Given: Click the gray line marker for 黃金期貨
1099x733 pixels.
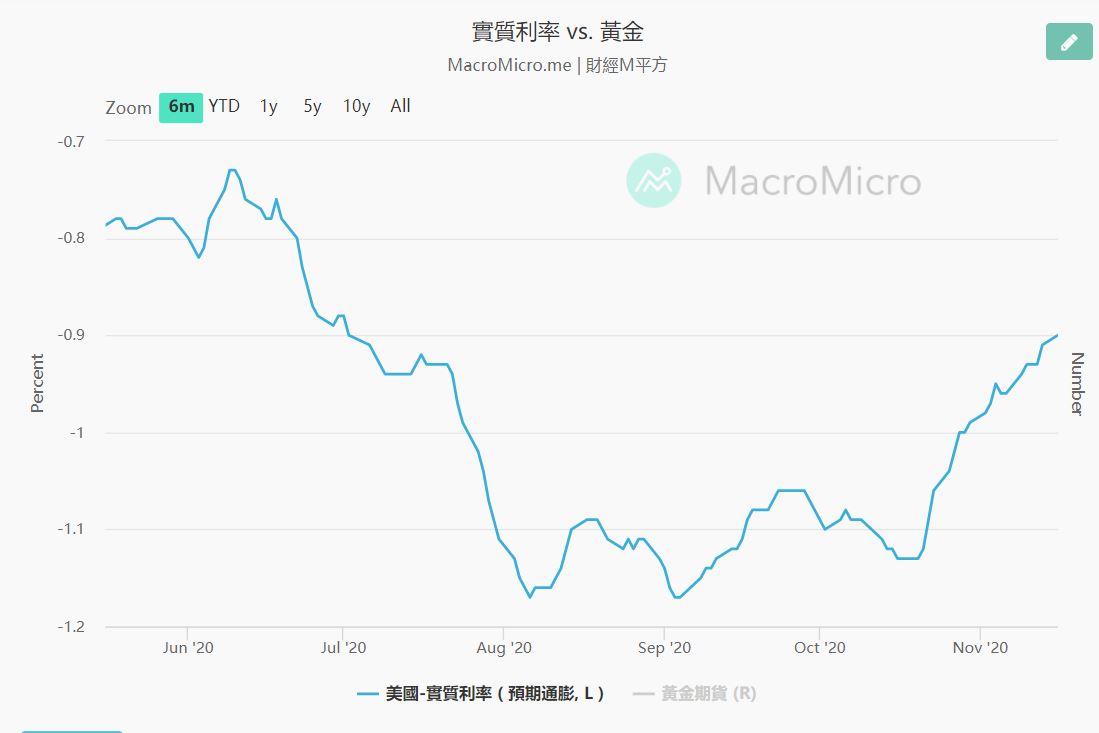Looking at the screenshot, I should [x=643, y=693].
